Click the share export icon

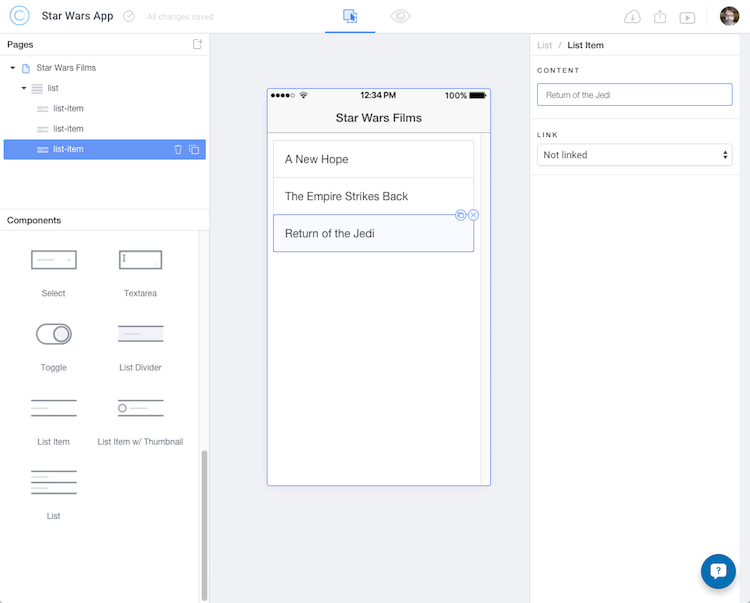coord(660,17)
